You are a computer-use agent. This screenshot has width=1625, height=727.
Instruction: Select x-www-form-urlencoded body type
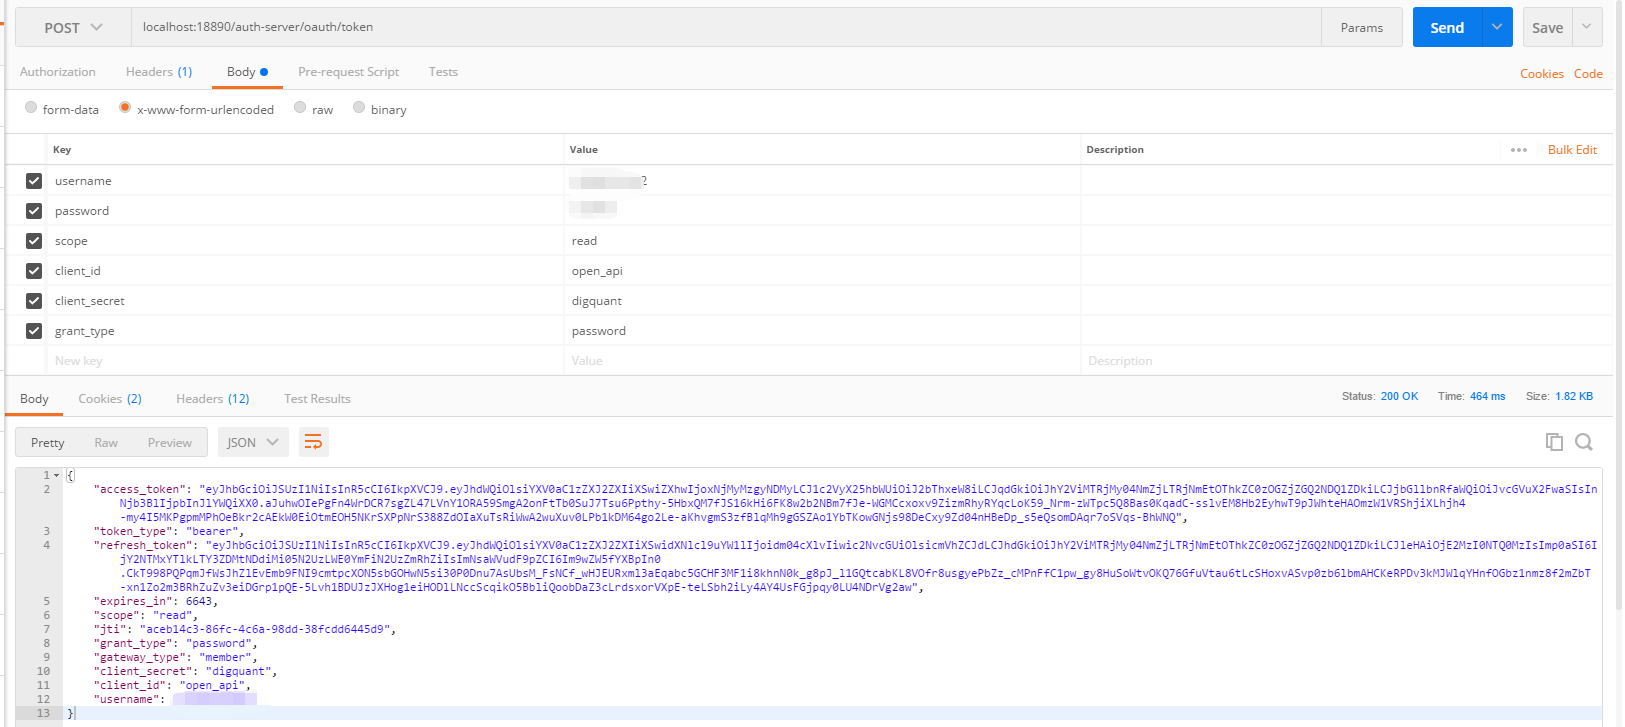(x=125, y=108)
